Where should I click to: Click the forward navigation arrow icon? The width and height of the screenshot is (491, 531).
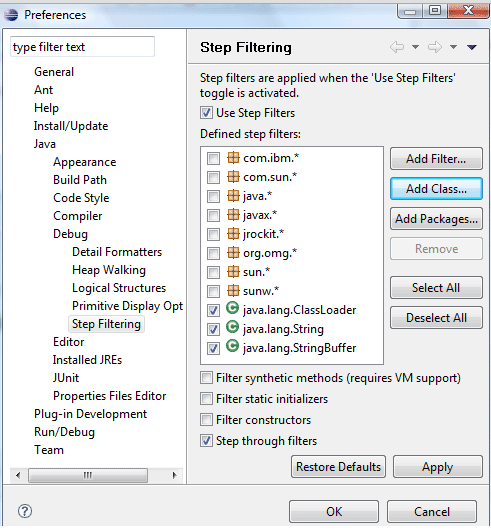[435, 47]
